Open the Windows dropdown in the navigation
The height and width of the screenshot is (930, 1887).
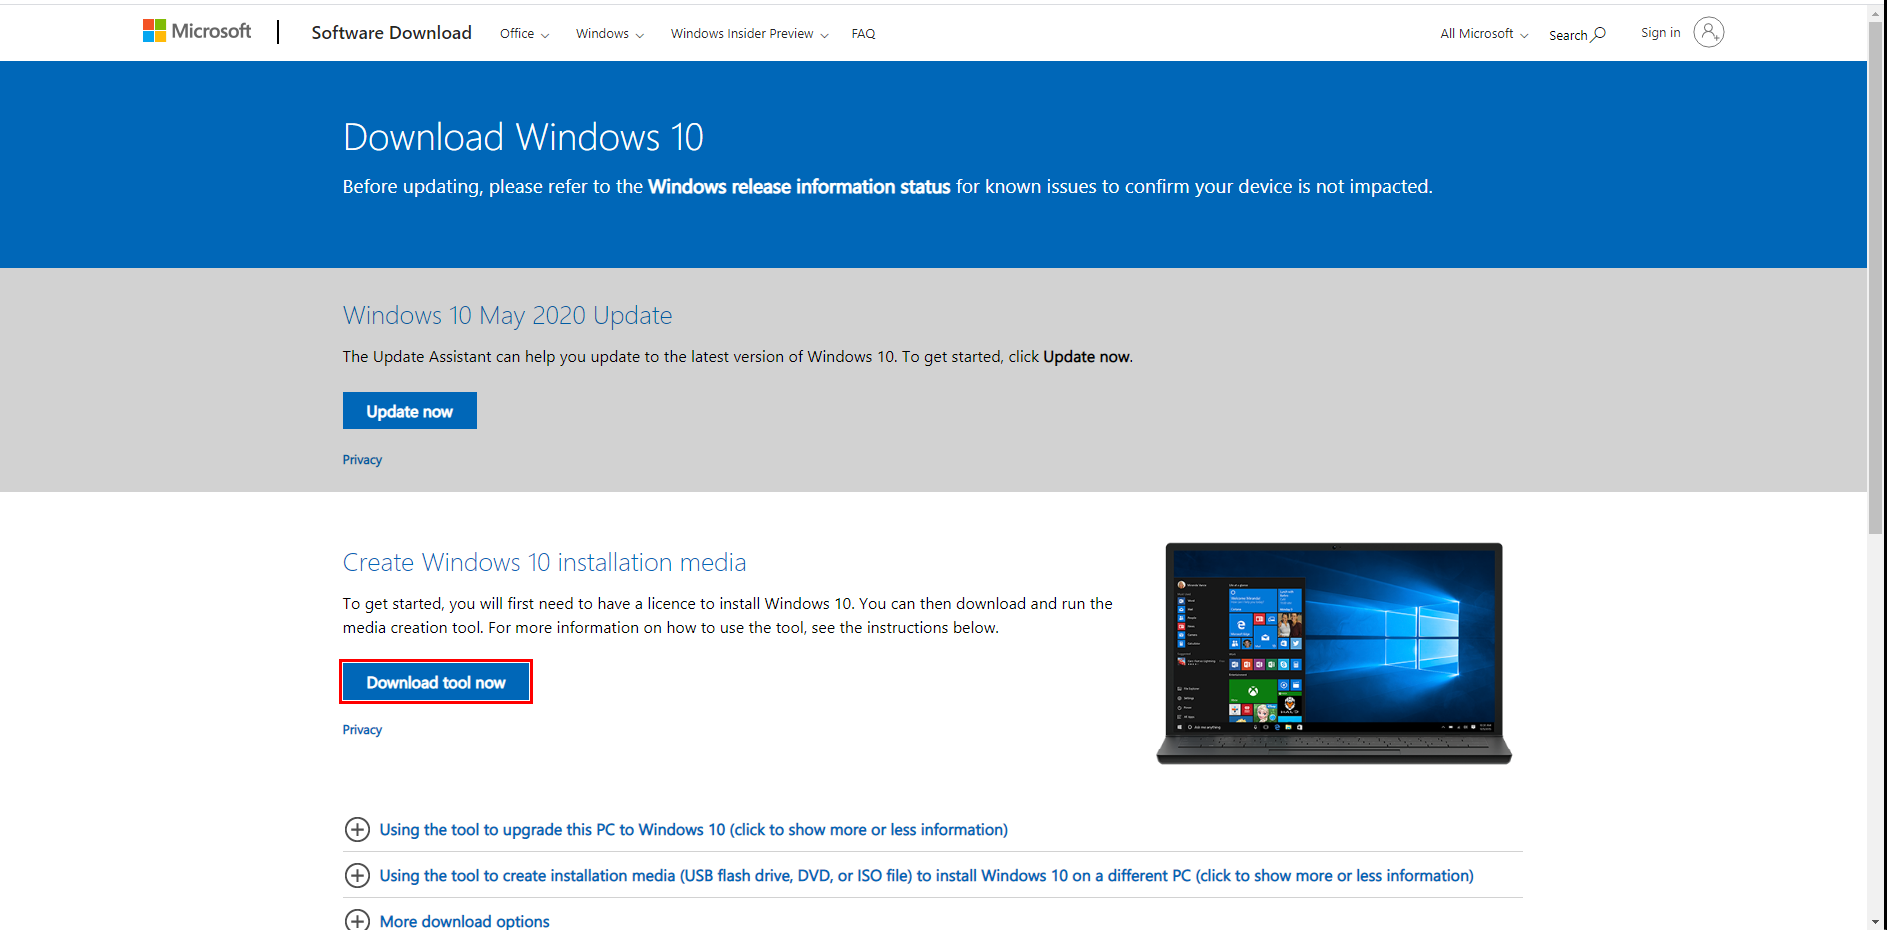608,33
